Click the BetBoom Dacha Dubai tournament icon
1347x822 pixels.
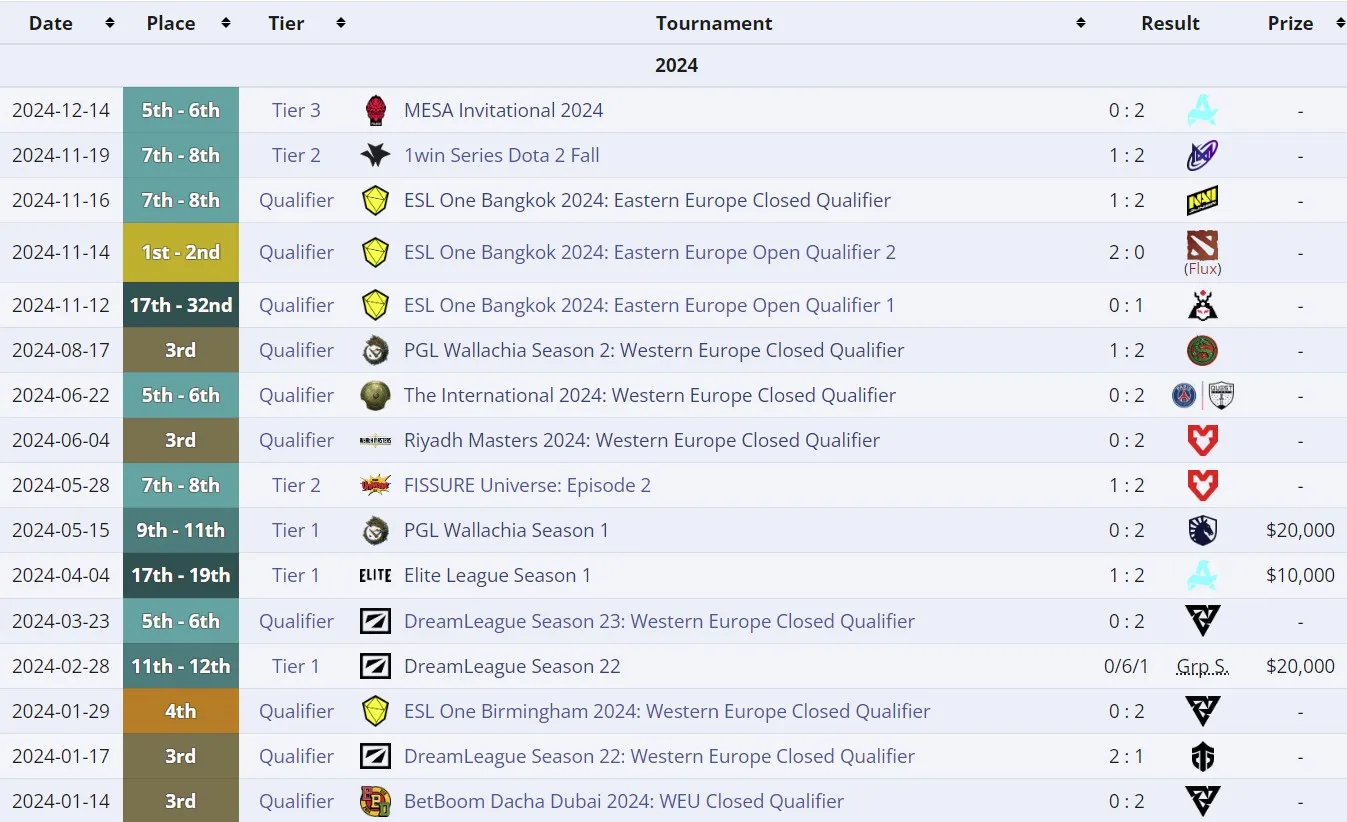coord(375,801)
